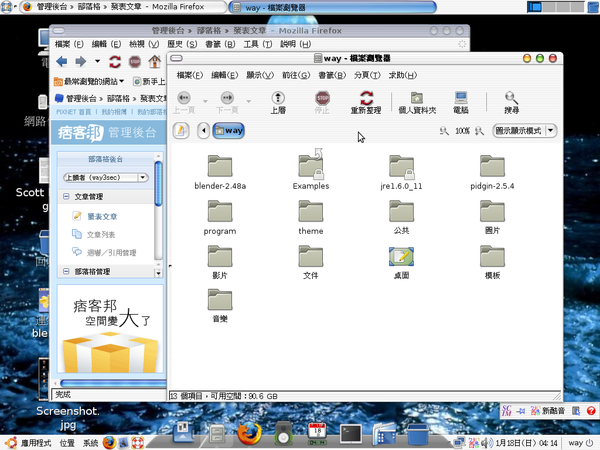Collapse the 部落格管理 section
The width and height of the screenshot is (600, 450).
[x=66, y=271]
